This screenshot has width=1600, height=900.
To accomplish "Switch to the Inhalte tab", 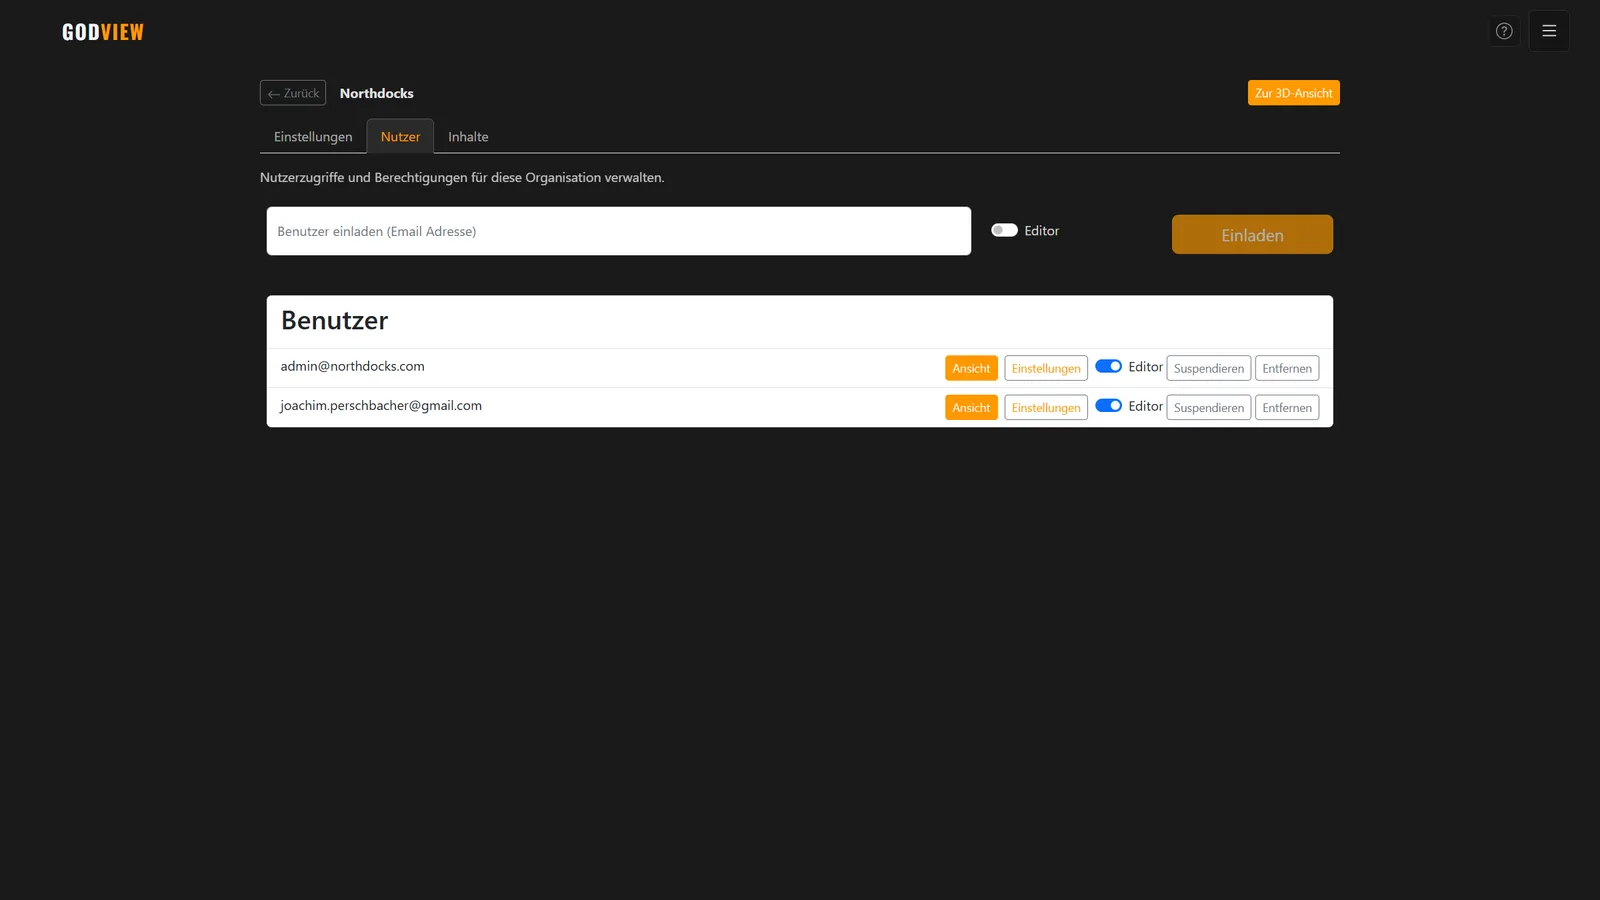I will coord(468,137).
